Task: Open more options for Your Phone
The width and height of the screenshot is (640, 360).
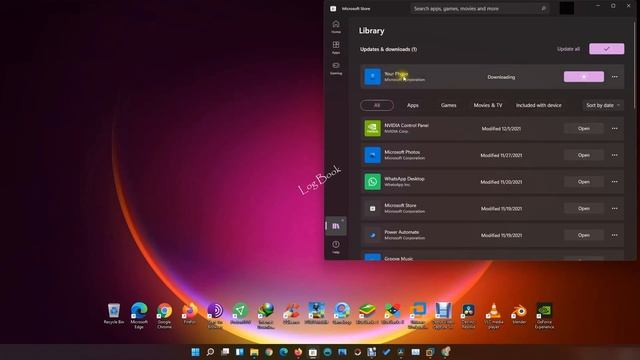Action: click(615, 77)
